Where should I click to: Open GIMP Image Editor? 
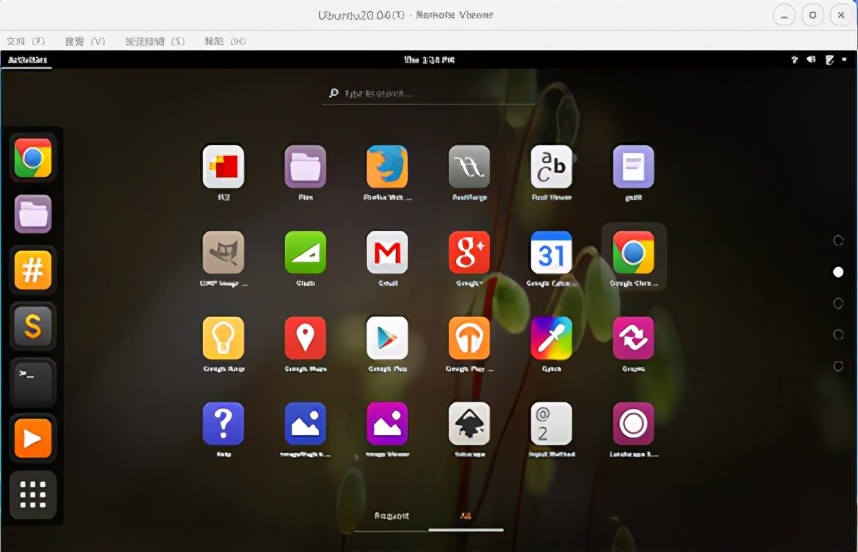coord(223,252)
